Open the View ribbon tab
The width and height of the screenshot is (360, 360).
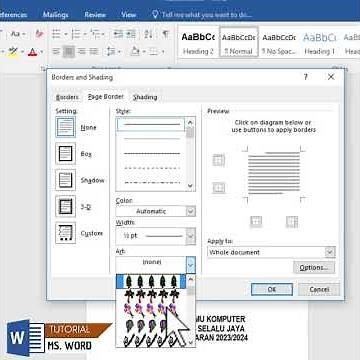(x=128, y=15)
